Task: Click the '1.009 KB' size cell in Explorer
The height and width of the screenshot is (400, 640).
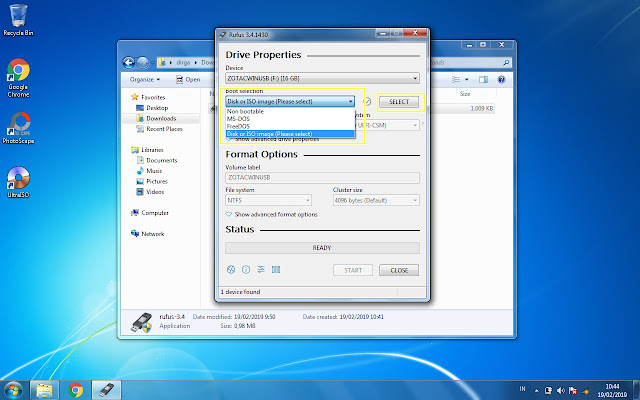Action: tap(482, 109)
